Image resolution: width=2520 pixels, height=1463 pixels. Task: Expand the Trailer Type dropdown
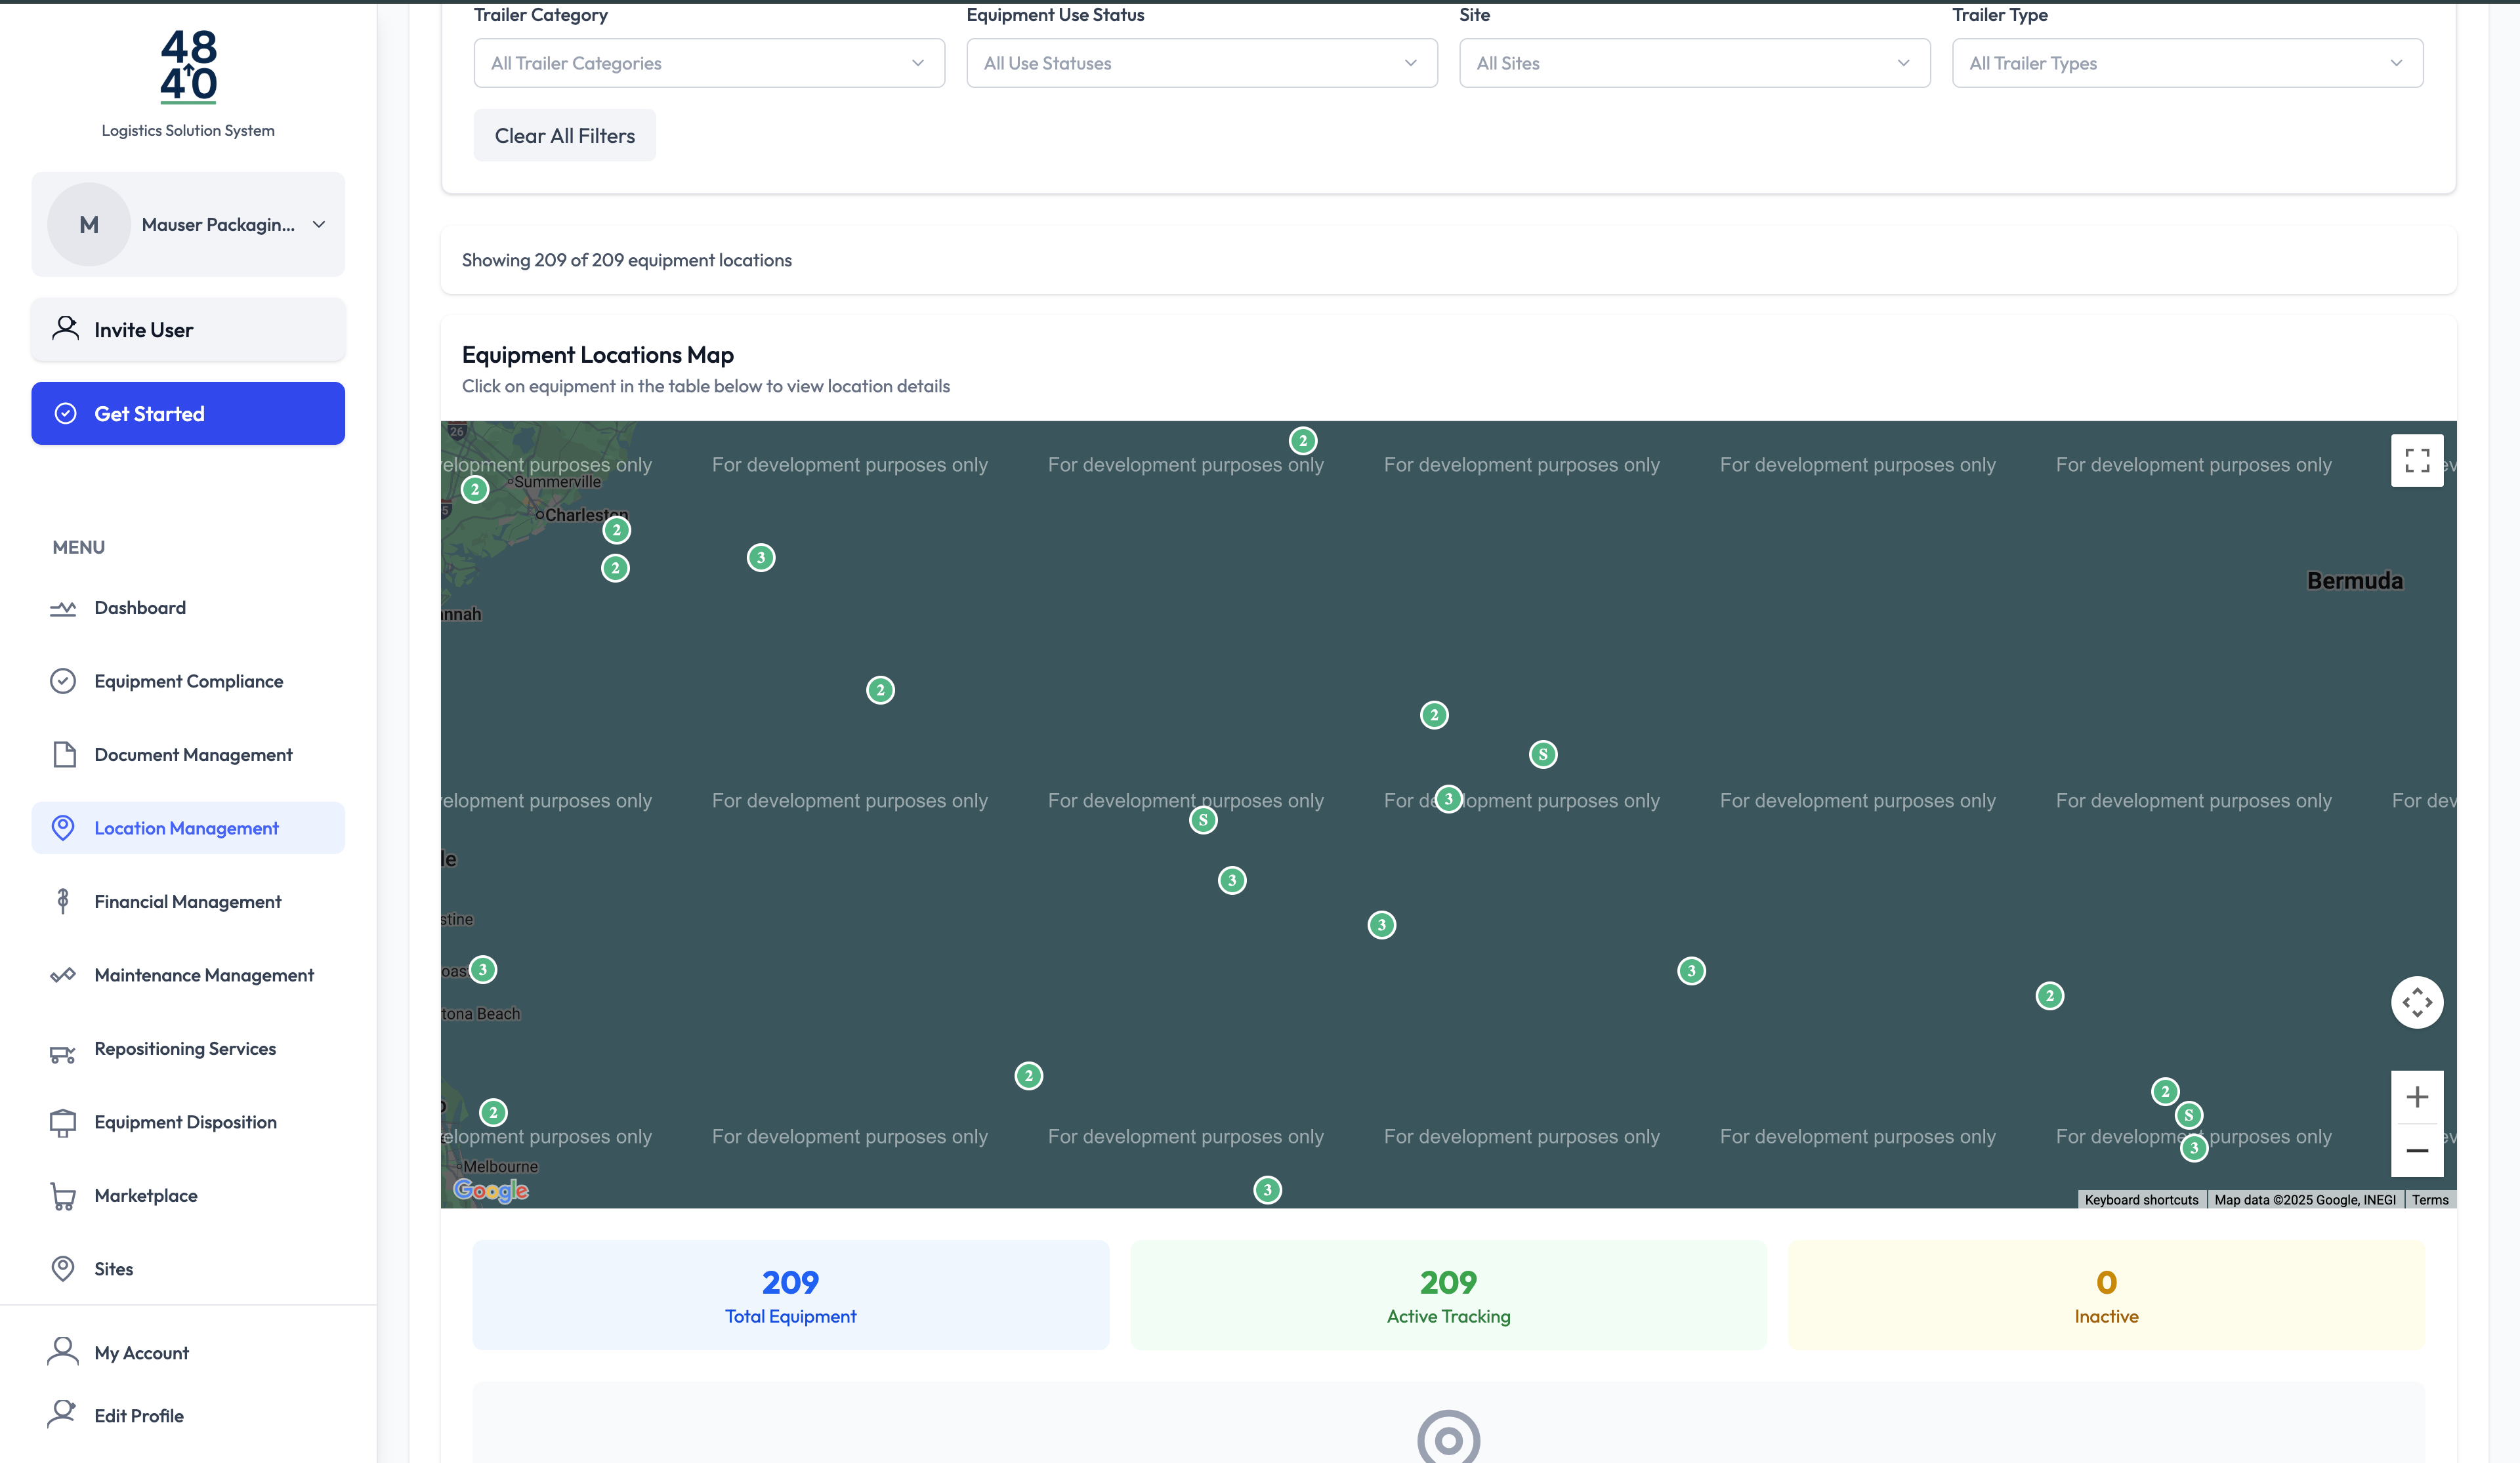(x=2187, y=63)
